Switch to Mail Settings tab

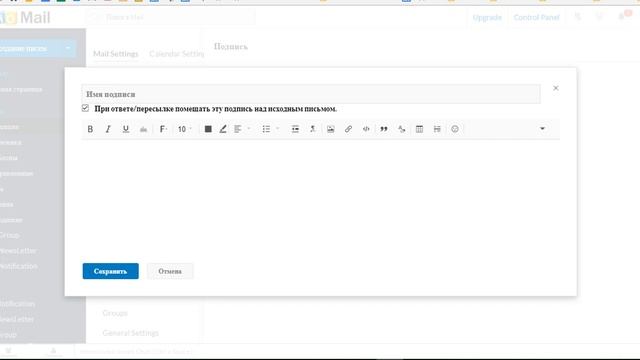116,54
